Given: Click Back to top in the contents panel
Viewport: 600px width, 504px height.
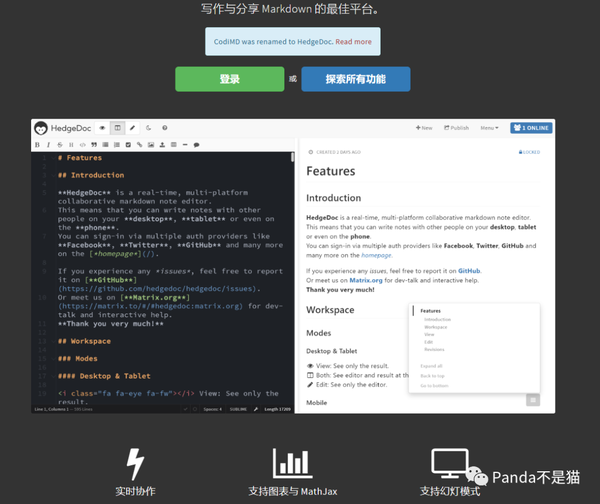Looking at the screenshot, I should tap(432, 376).
